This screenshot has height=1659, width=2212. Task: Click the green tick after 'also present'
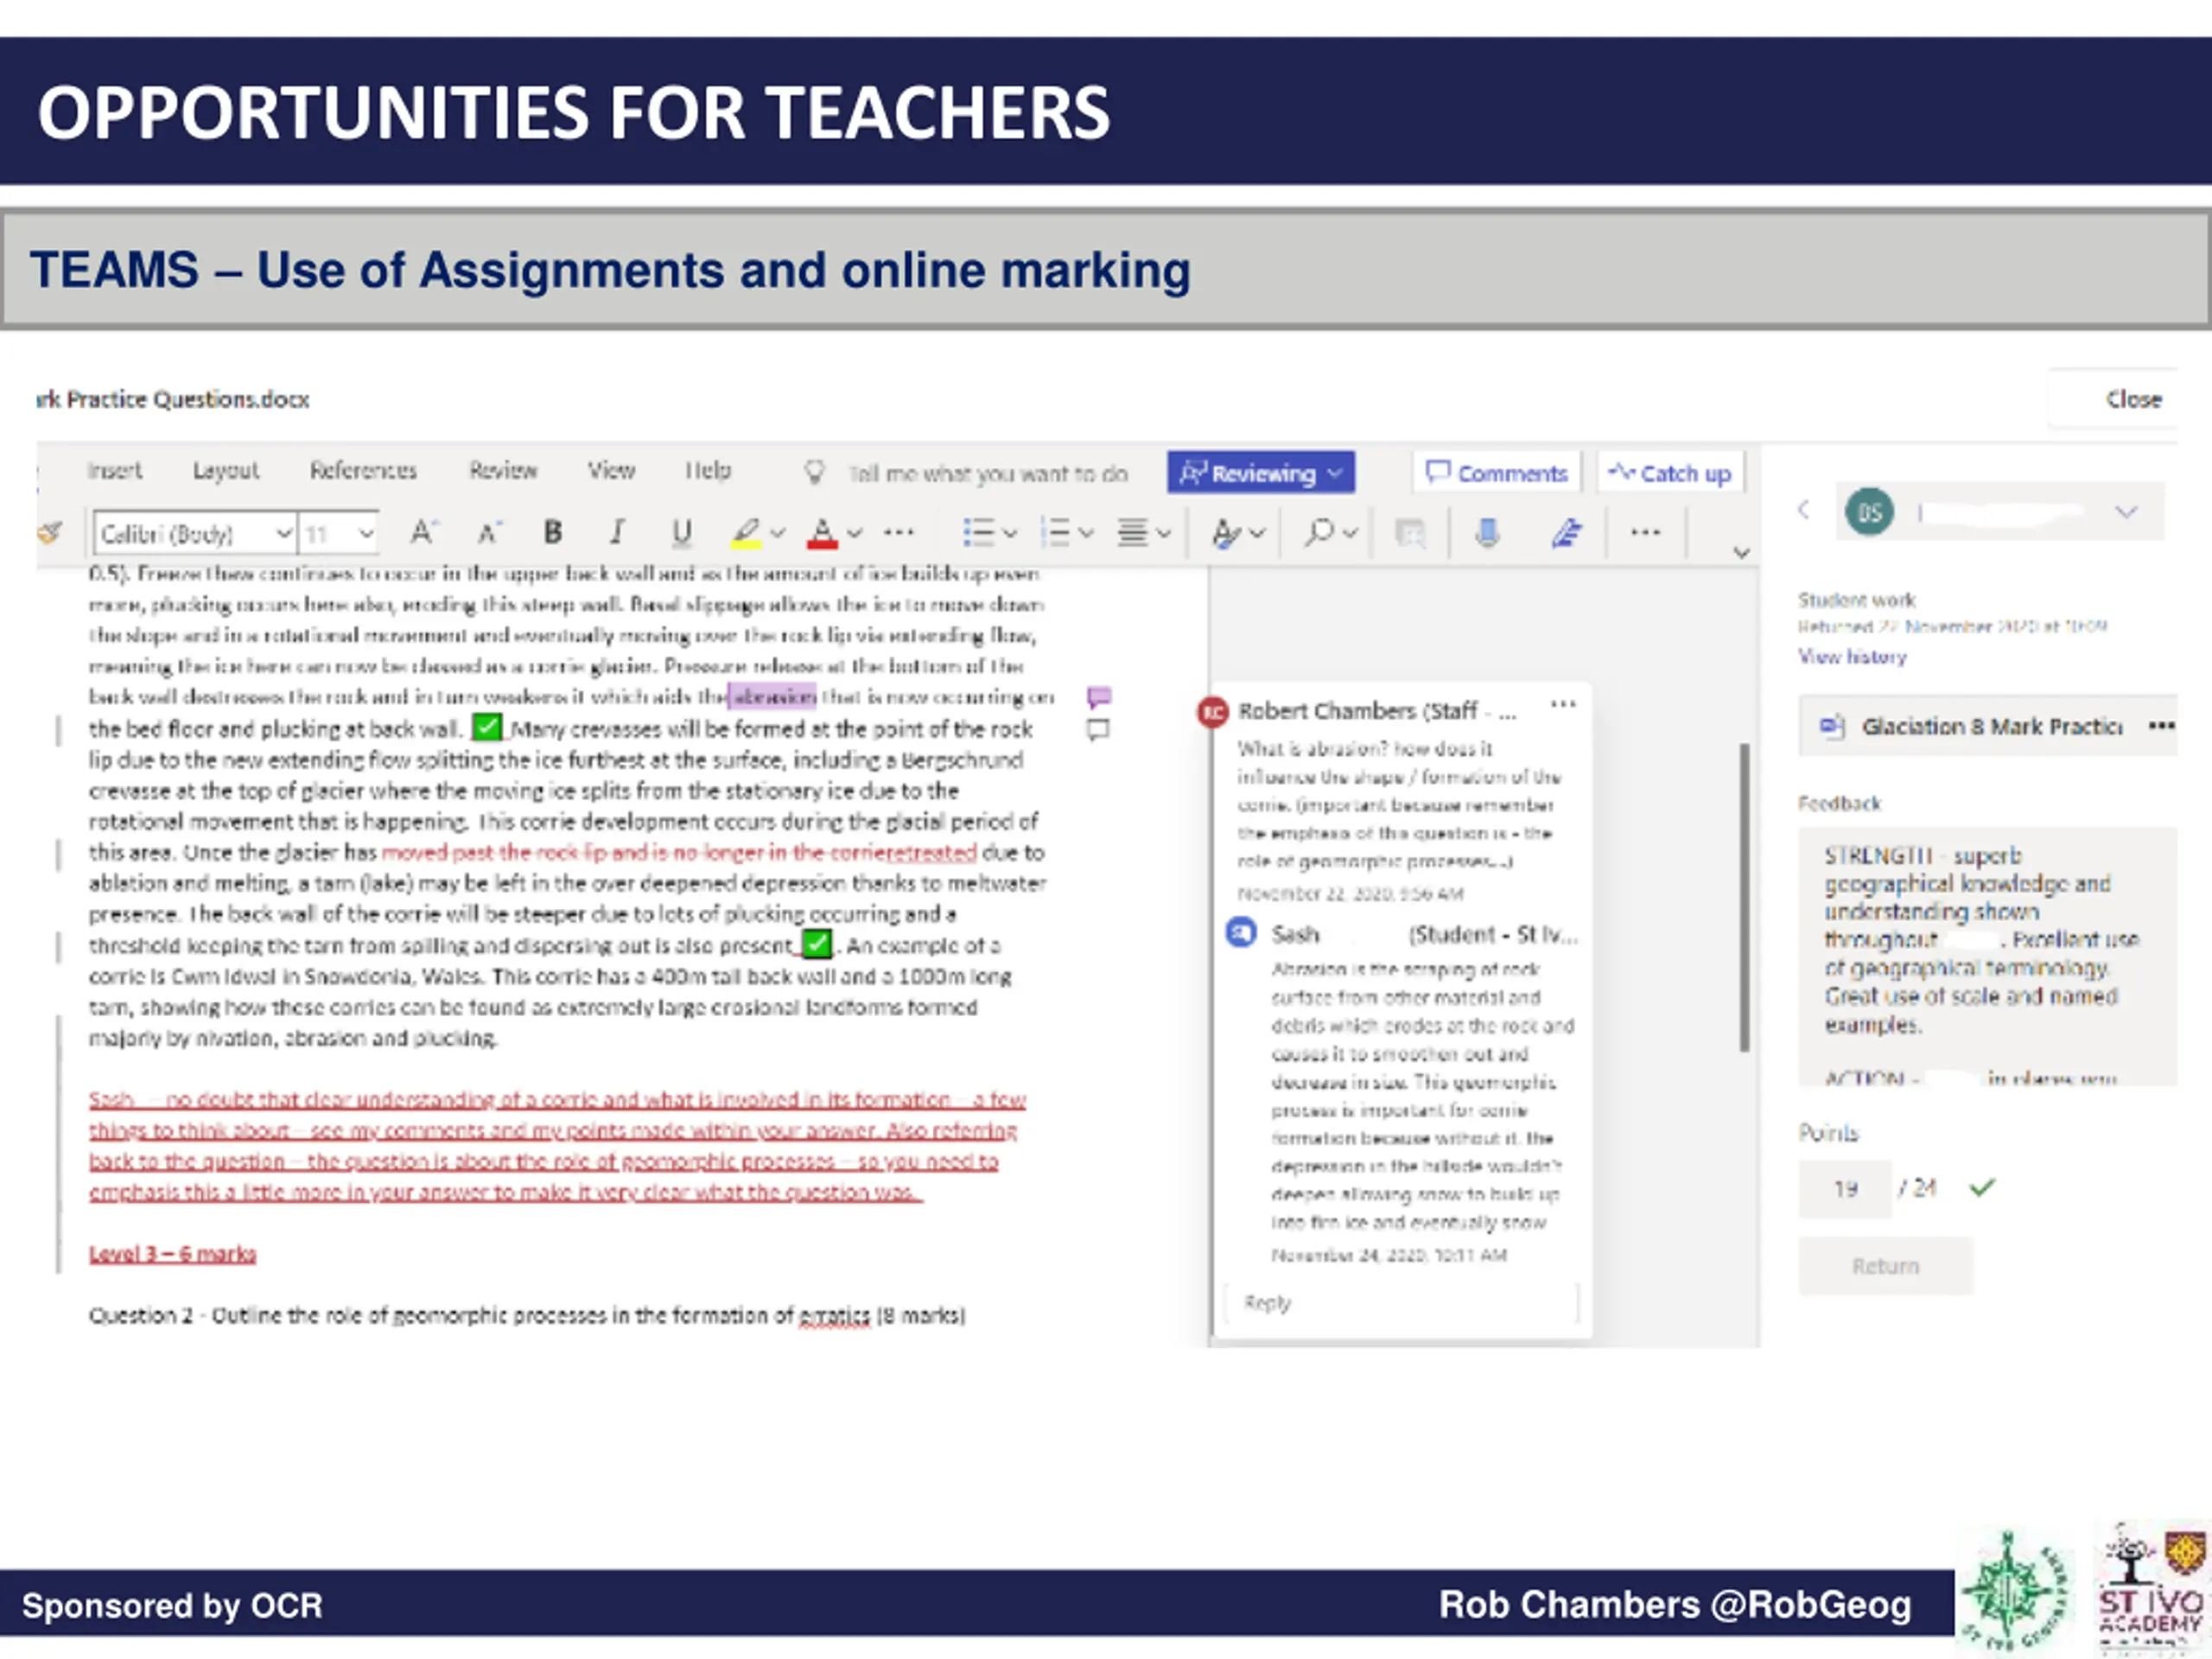pyautogui.click(x=817, y=943)
